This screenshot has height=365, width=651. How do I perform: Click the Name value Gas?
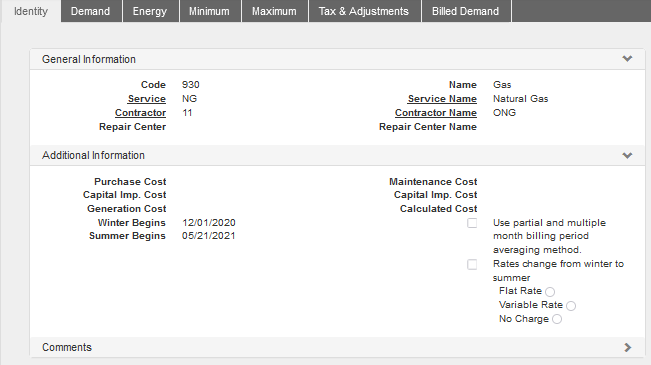[502, 85]
